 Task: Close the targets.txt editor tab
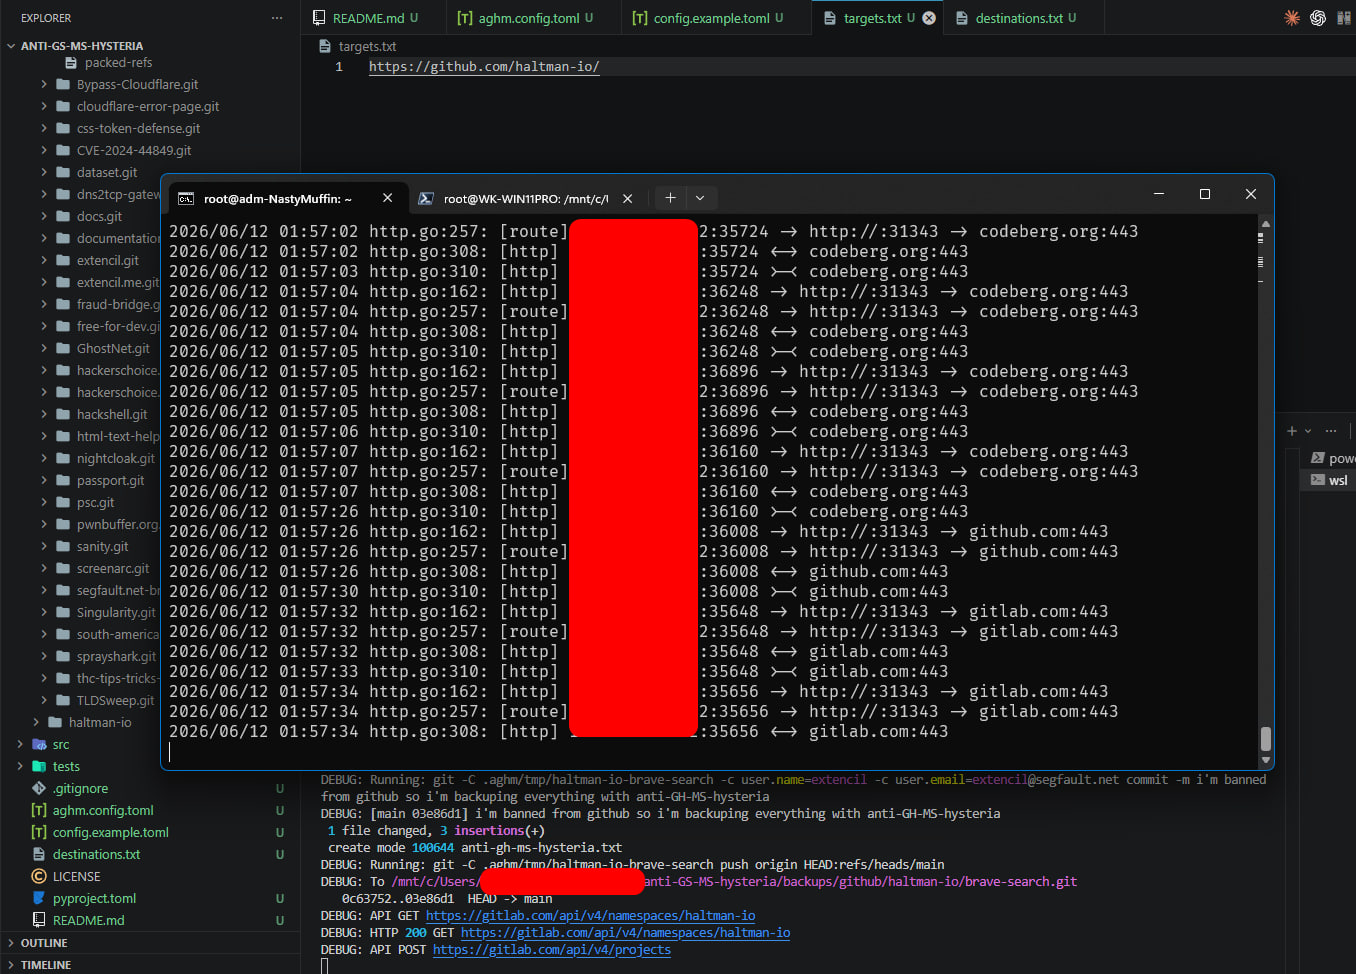(929, 18)
